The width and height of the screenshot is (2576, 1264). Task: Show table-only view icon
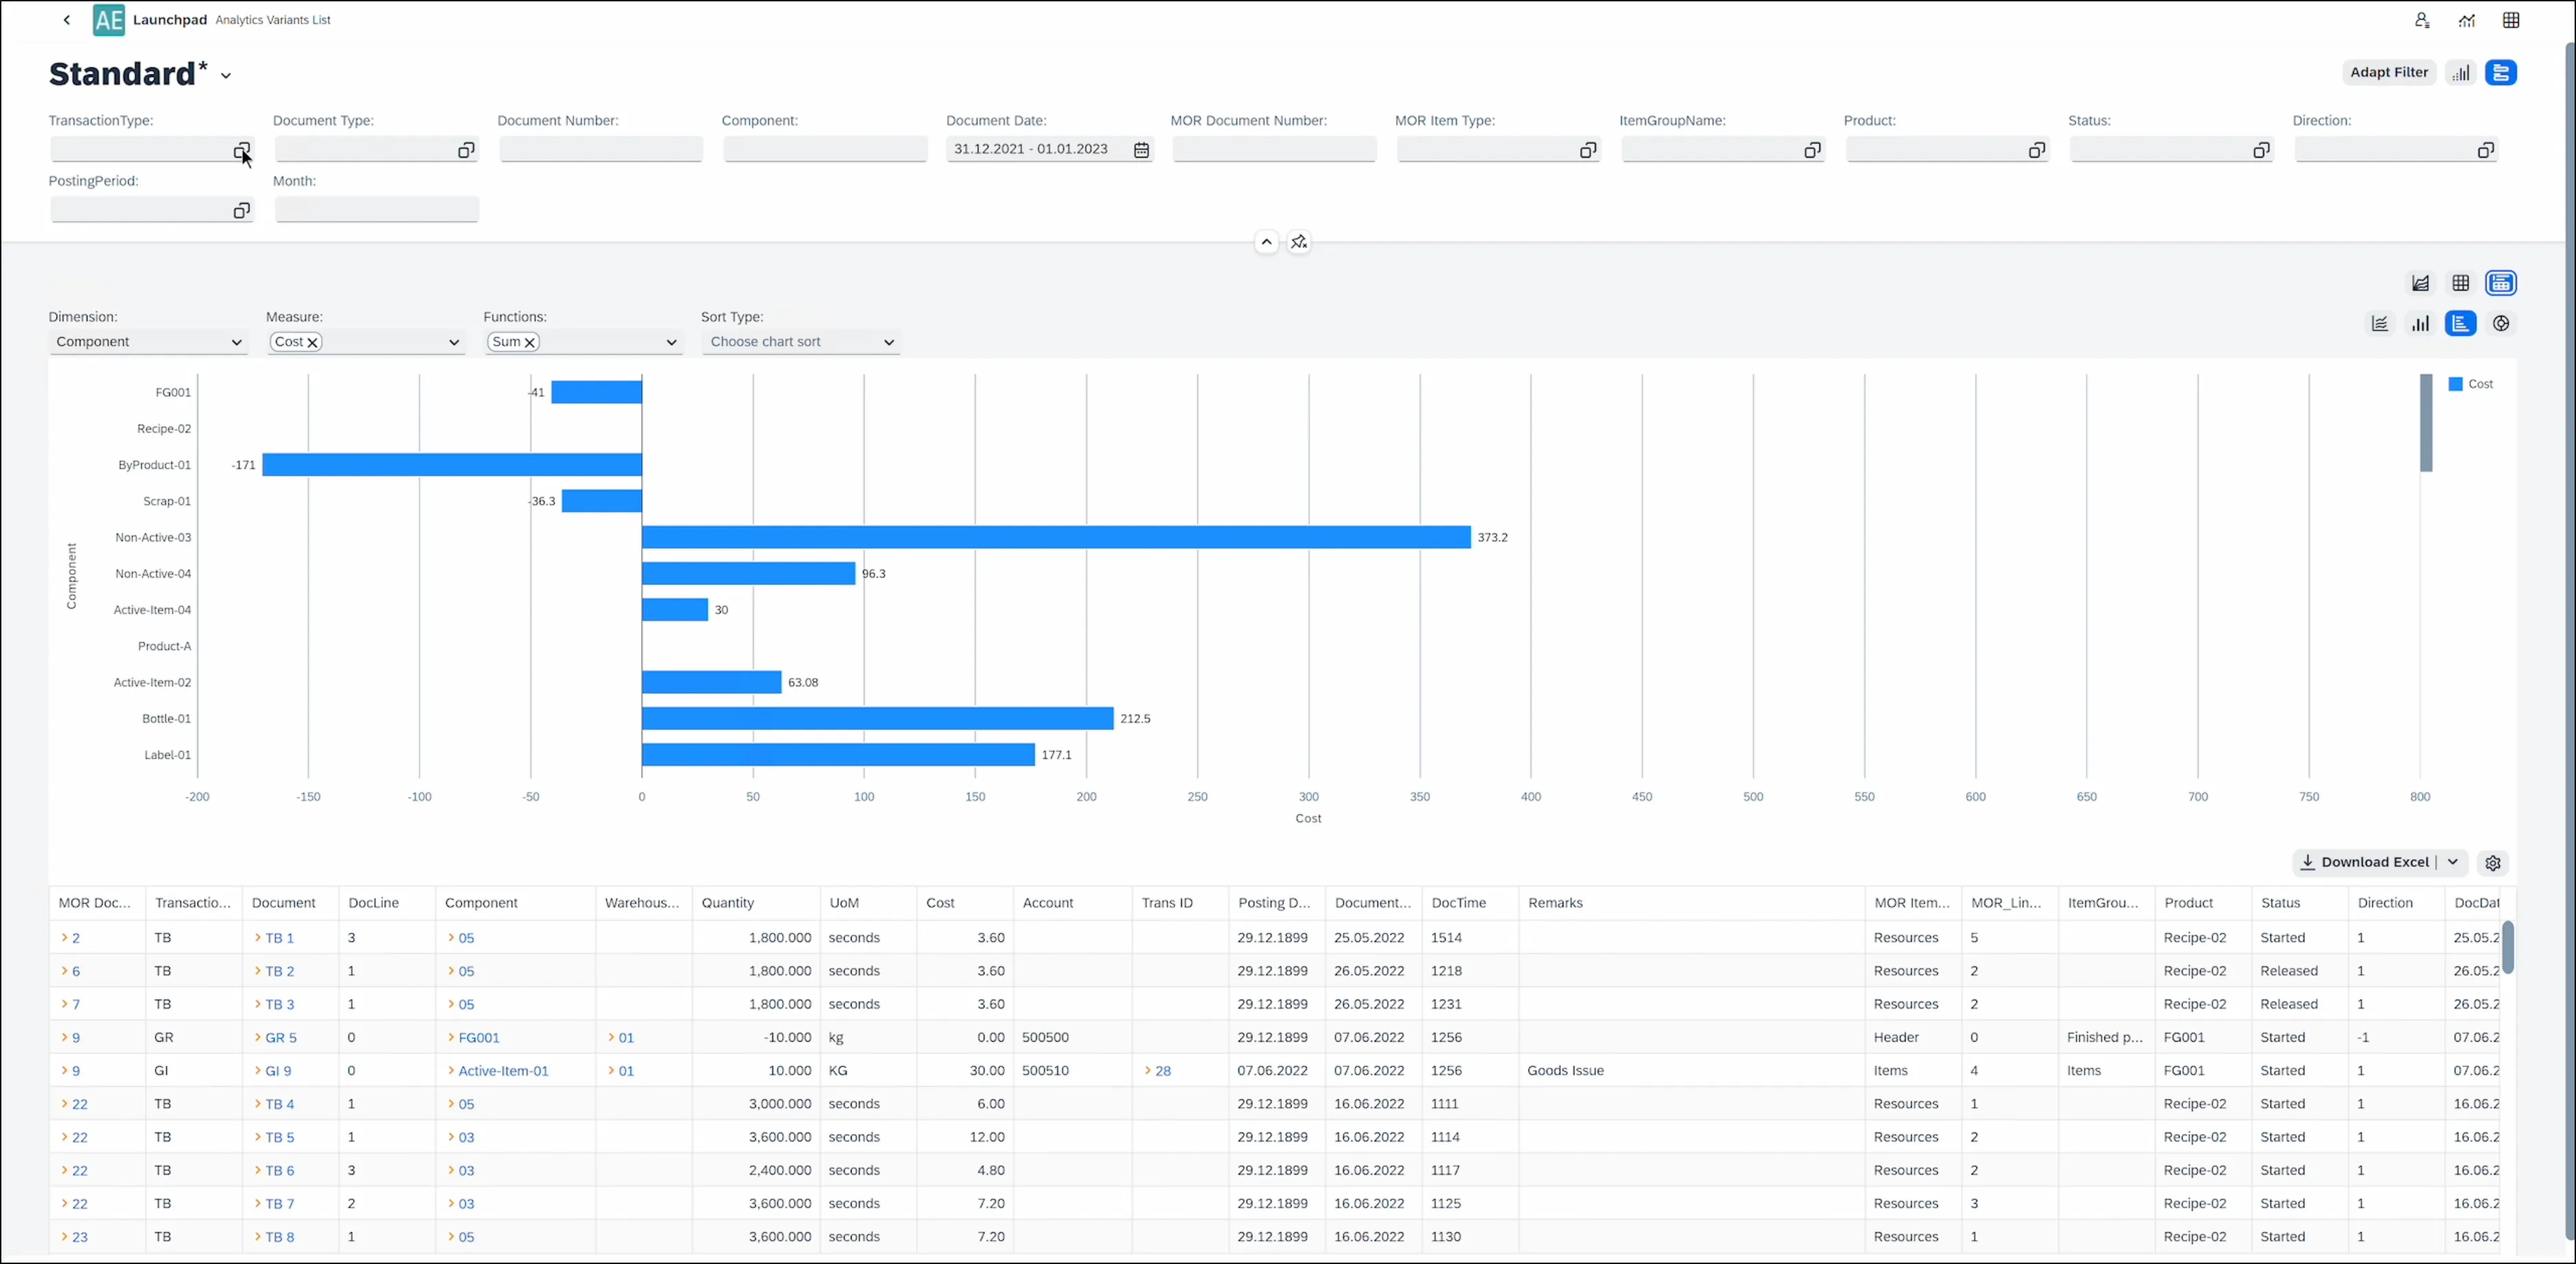coord(2460,284)
